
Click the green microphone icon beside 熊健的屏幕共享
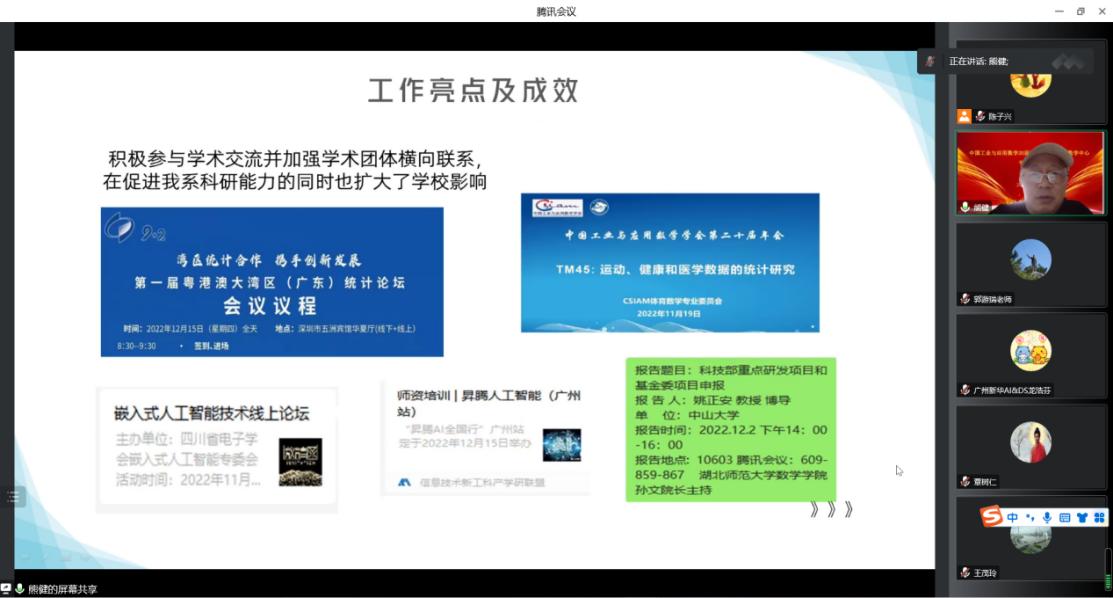(x=19, y=589)
